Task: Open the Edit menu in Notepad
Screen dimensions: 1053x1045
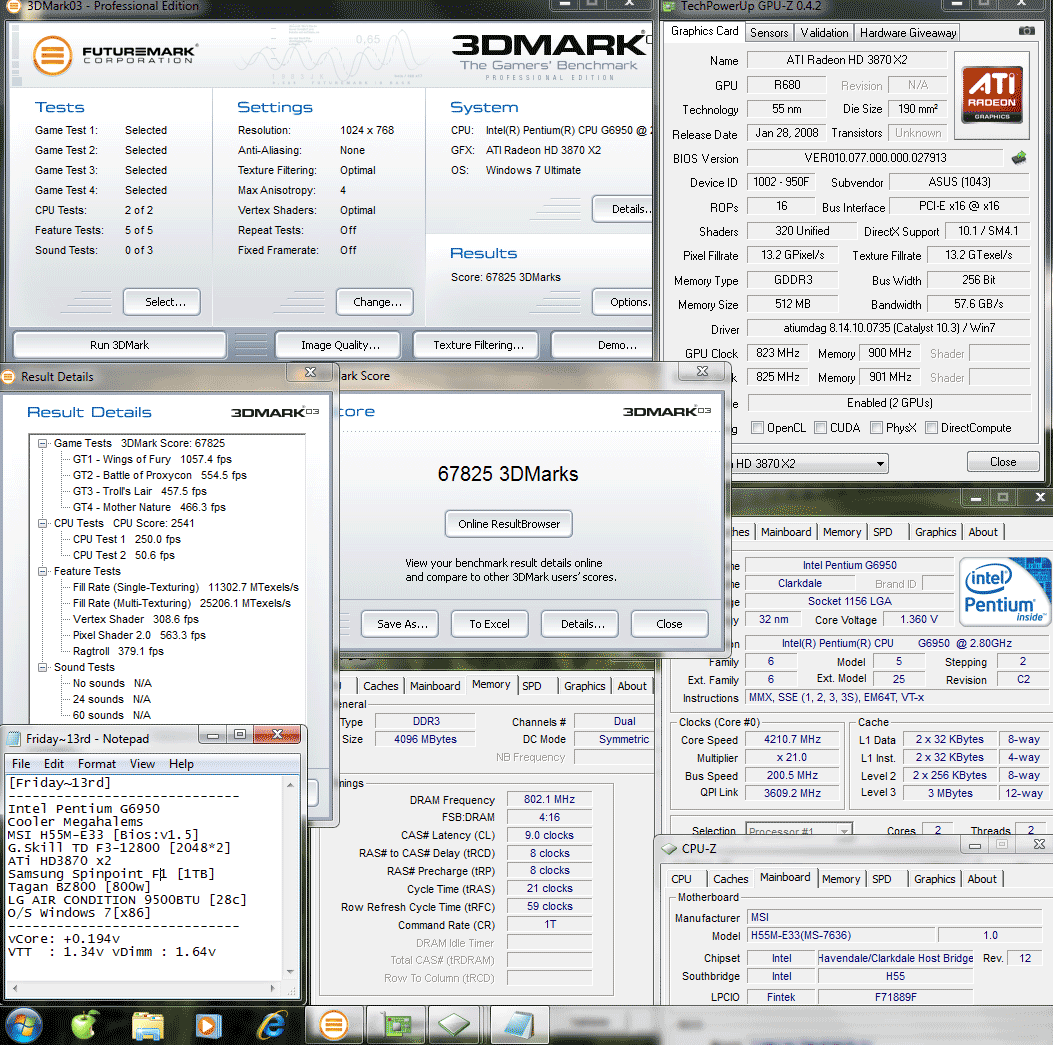Action: pyautogui.click(x=54, y=764)
